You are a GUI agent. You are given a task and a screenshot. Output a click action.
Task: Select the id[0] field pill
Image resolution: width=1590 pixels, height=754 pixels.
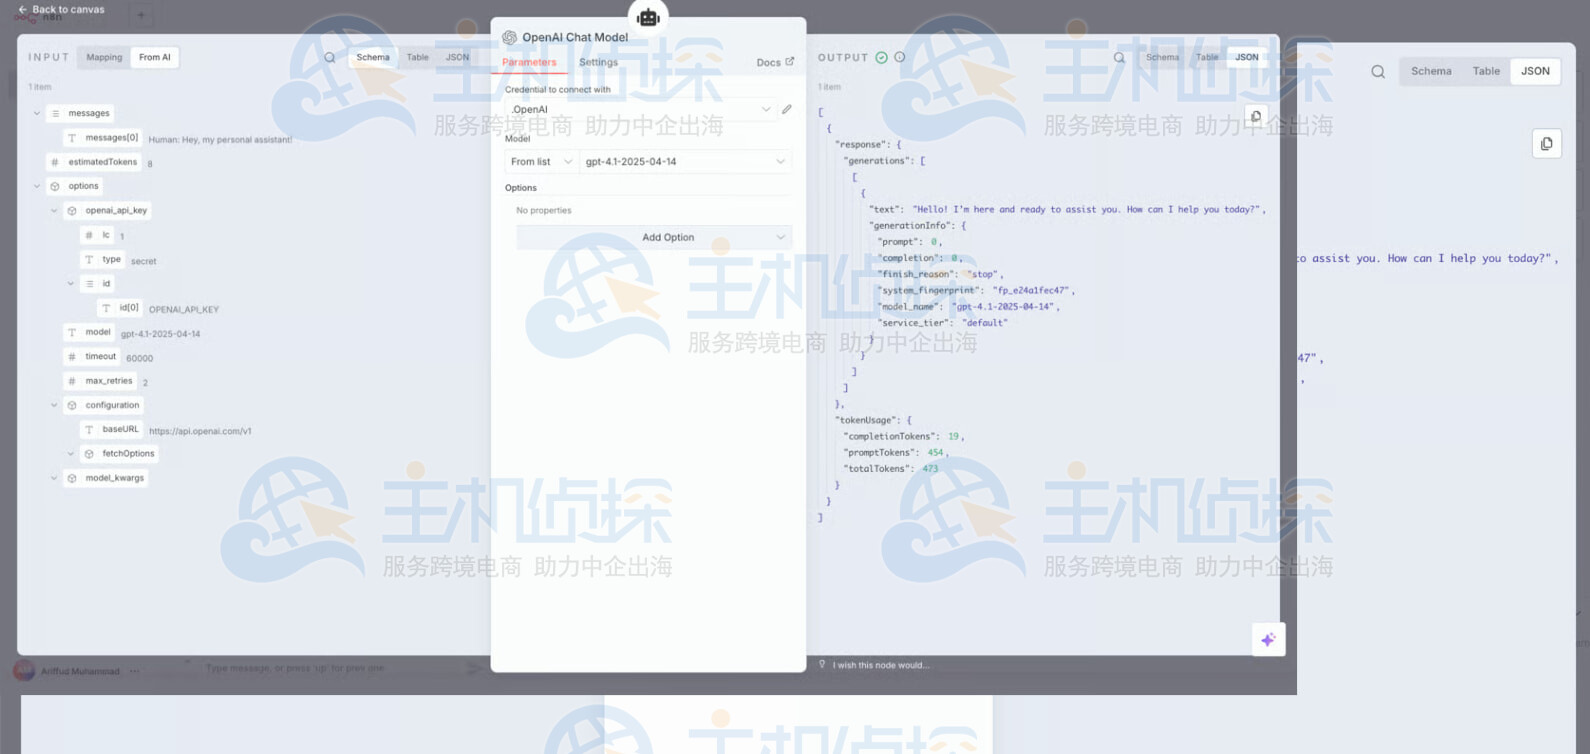[120, 308]
